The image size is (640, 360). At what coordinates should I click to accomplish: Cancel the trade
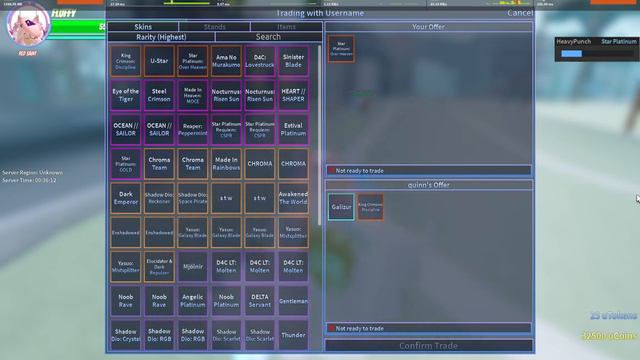click(x=519, y=13)
